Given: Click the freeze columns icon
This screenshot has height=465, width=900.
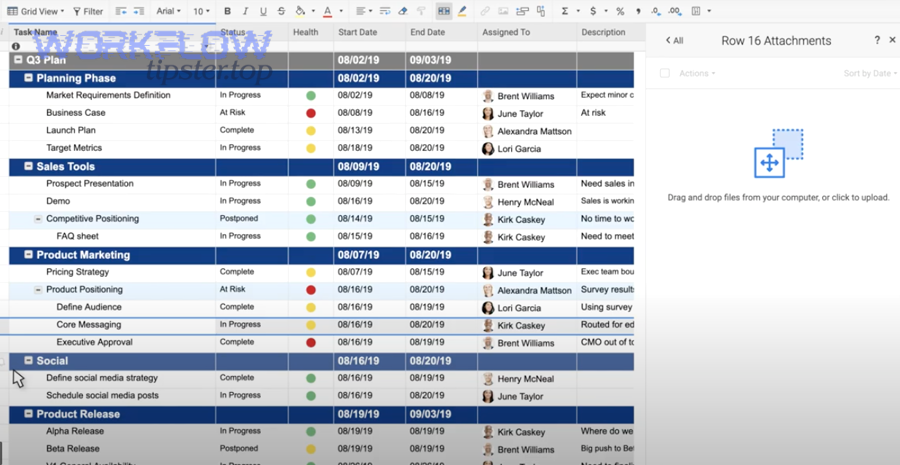Looking at the screenshot, I should point(696,11).
